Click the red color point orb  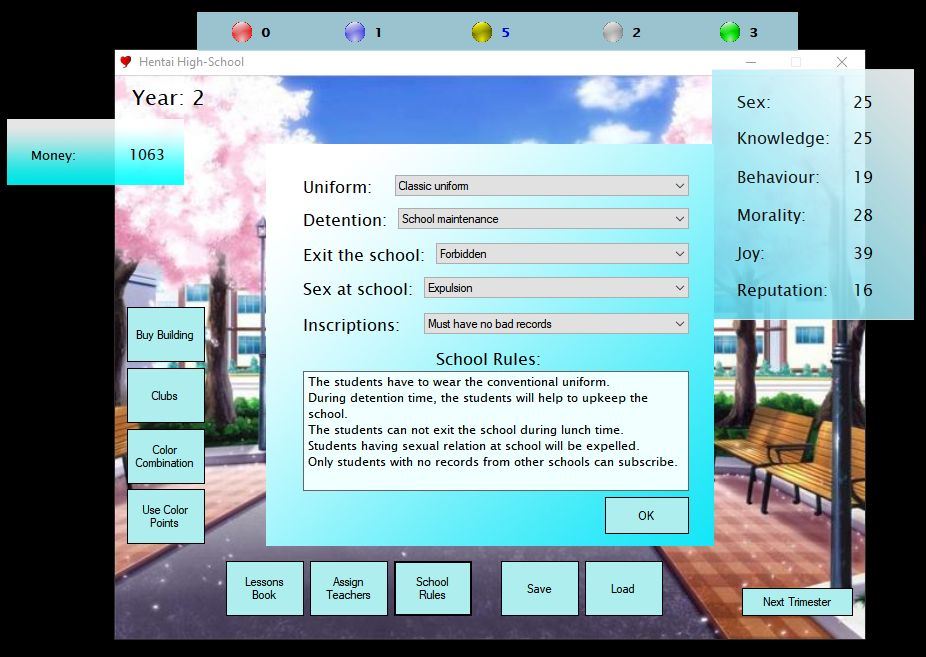(x=242, y=32)
